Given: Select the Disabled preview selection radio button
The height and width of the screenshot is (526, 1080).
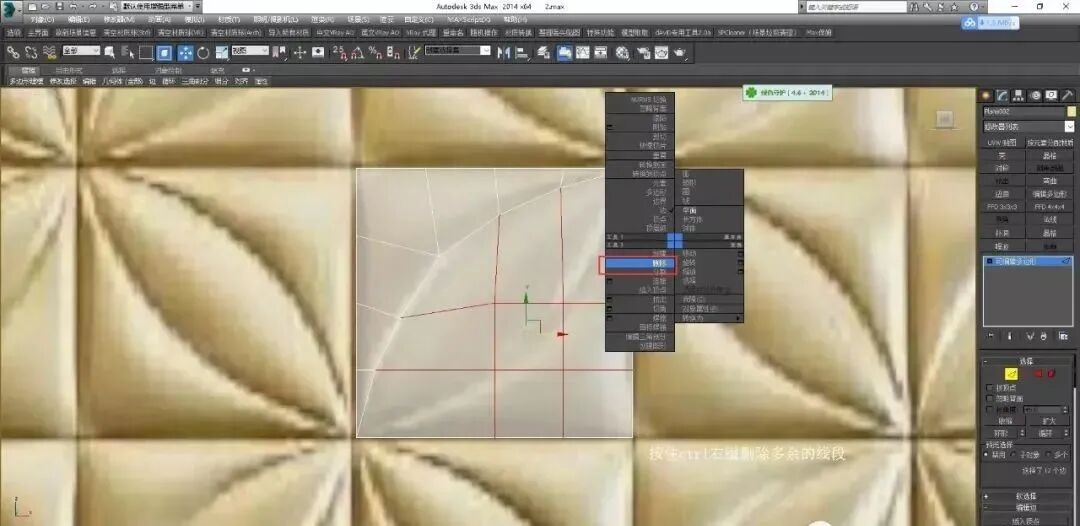Looking at the screenshot, I should point(986,454).
